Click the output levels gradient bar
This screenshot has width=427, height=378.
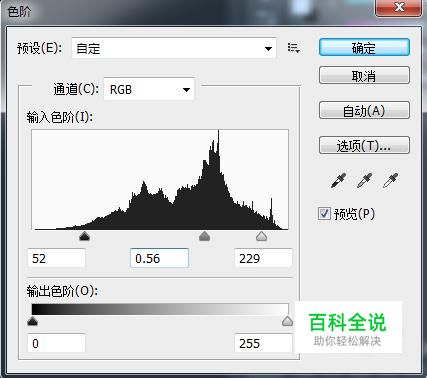pyautogui.click(x=160, y=309)
